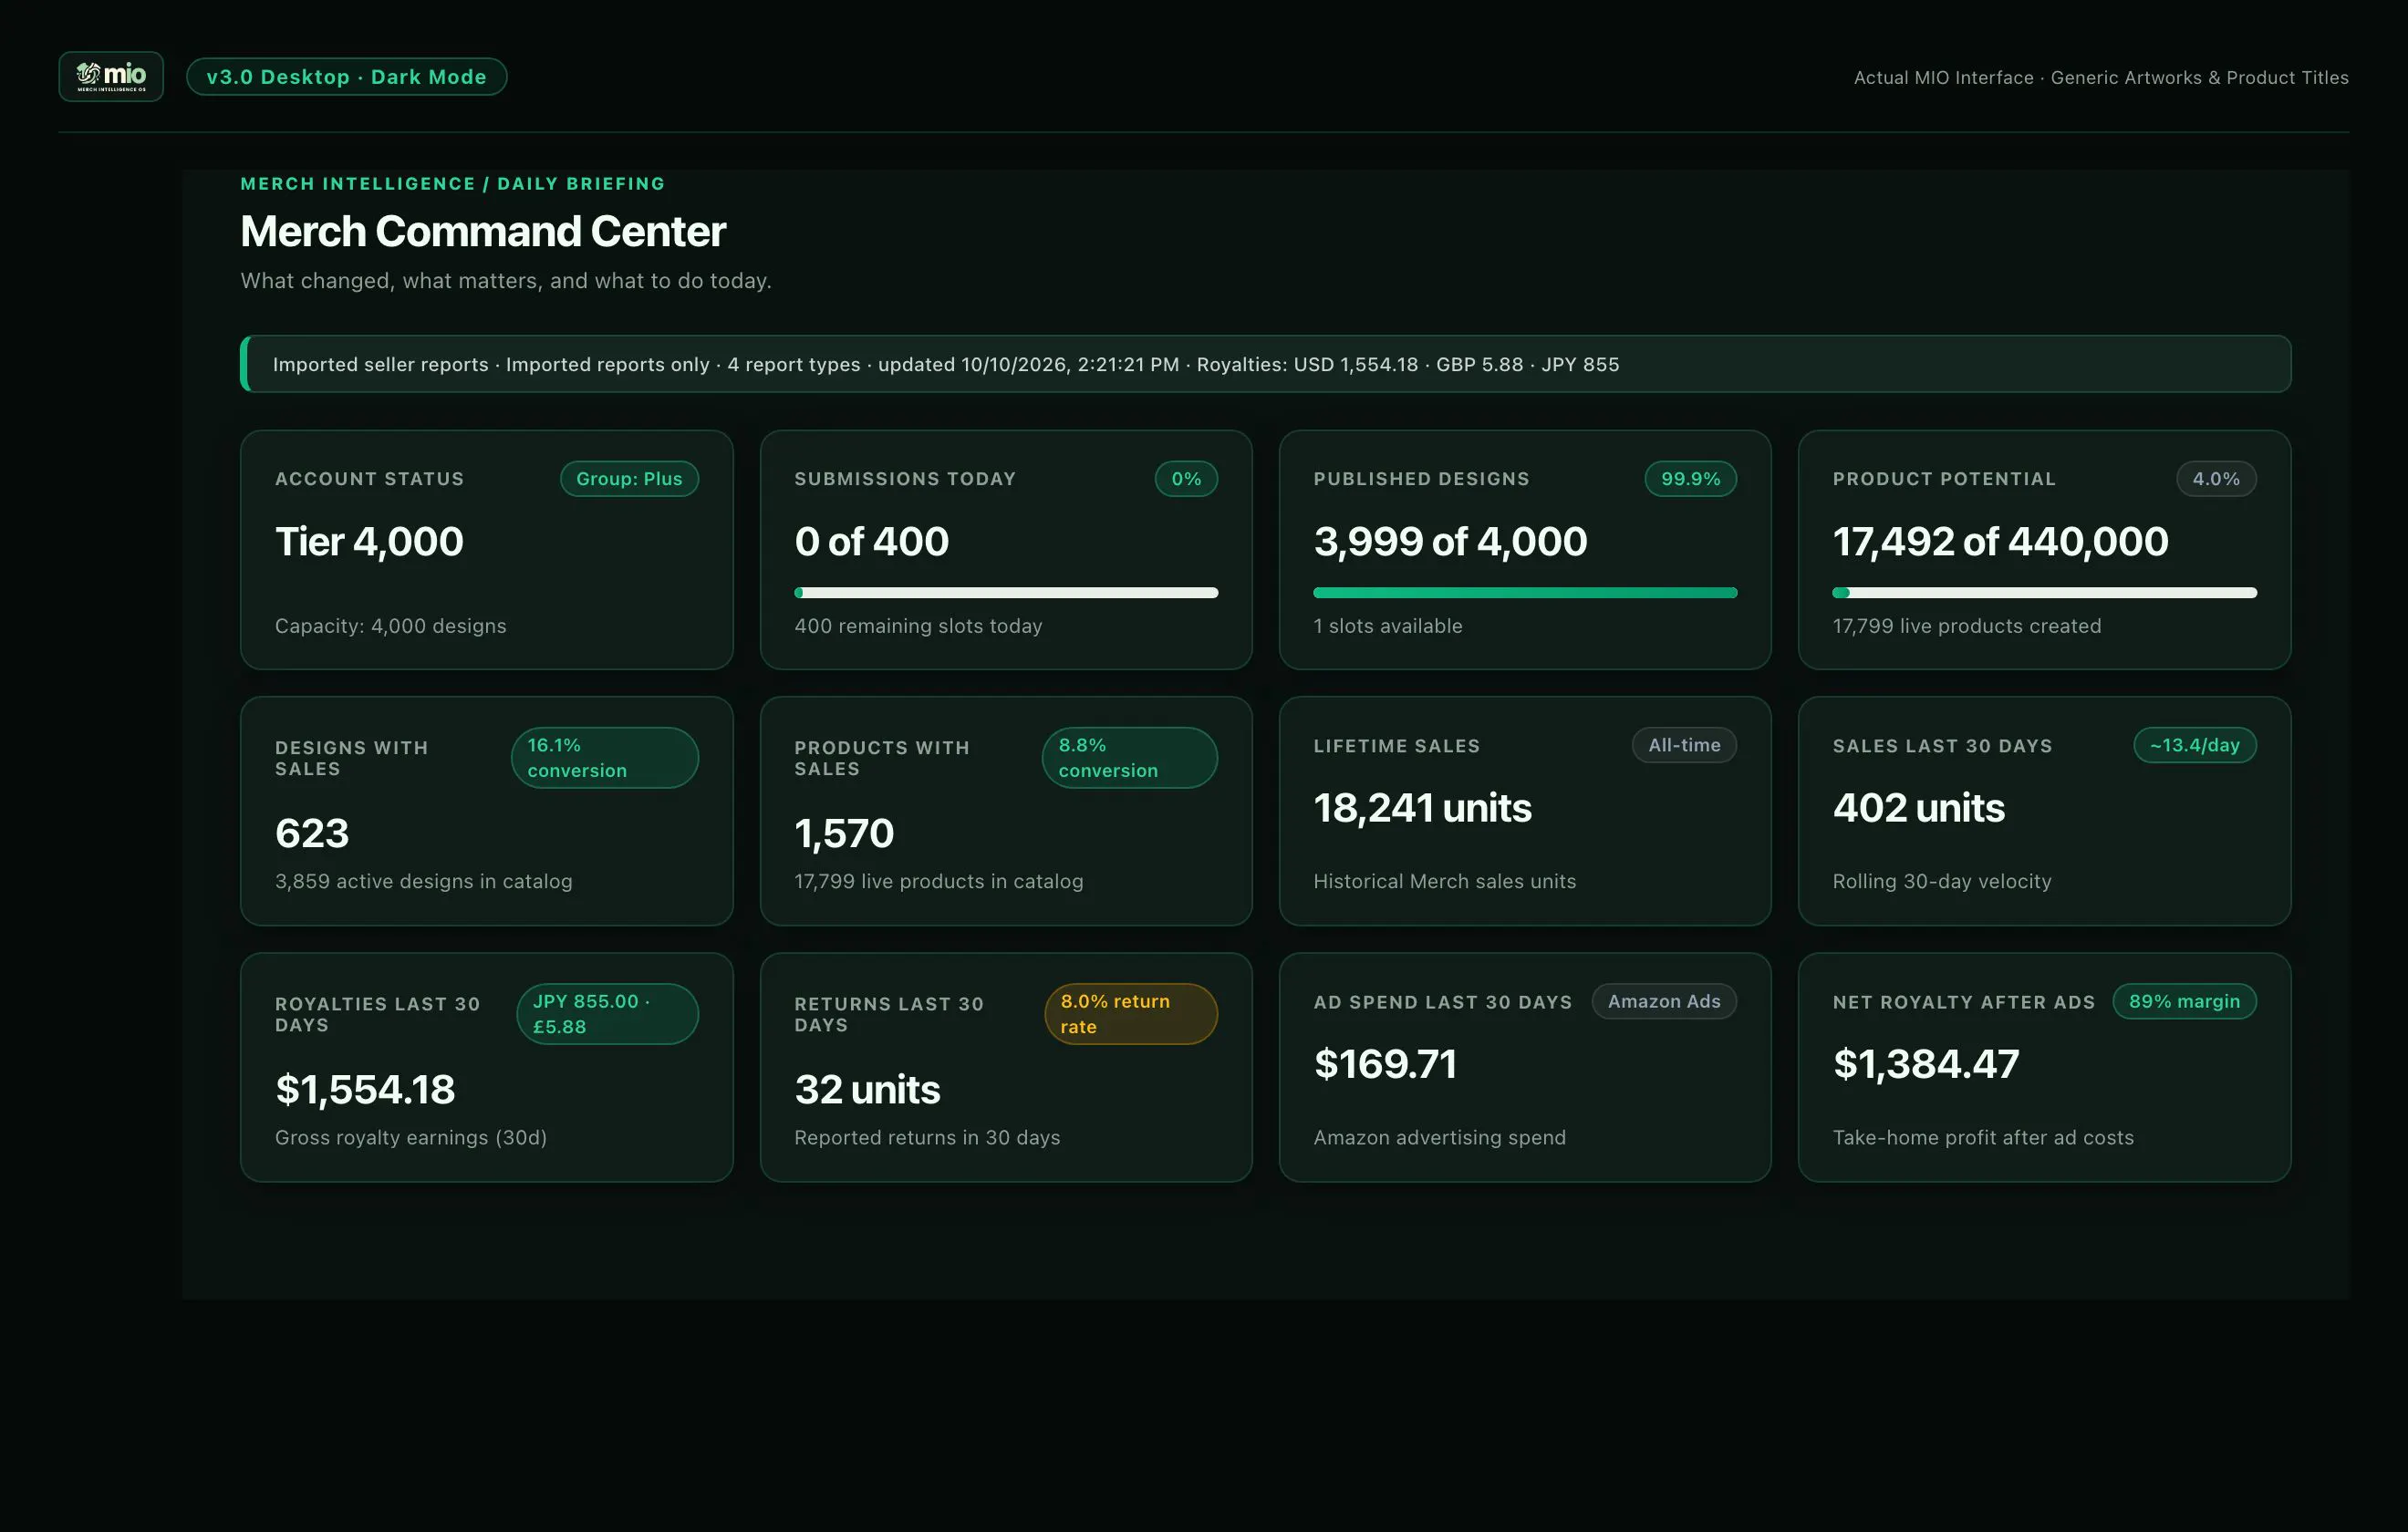
Task: Click 'Rolling 30-day velocity' text
Action: pyautogui.click(x=1942, y=881)
